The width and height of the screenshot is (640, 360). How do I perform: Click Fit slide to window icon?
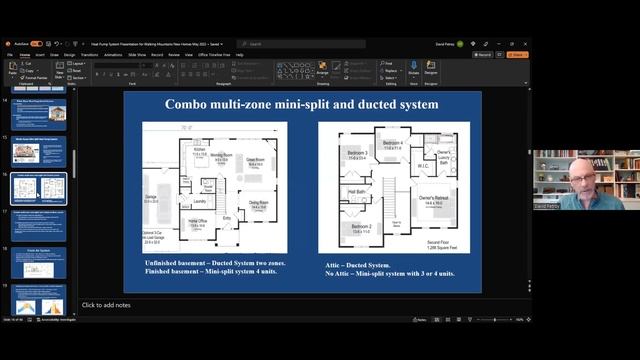[x=529, y=320]
